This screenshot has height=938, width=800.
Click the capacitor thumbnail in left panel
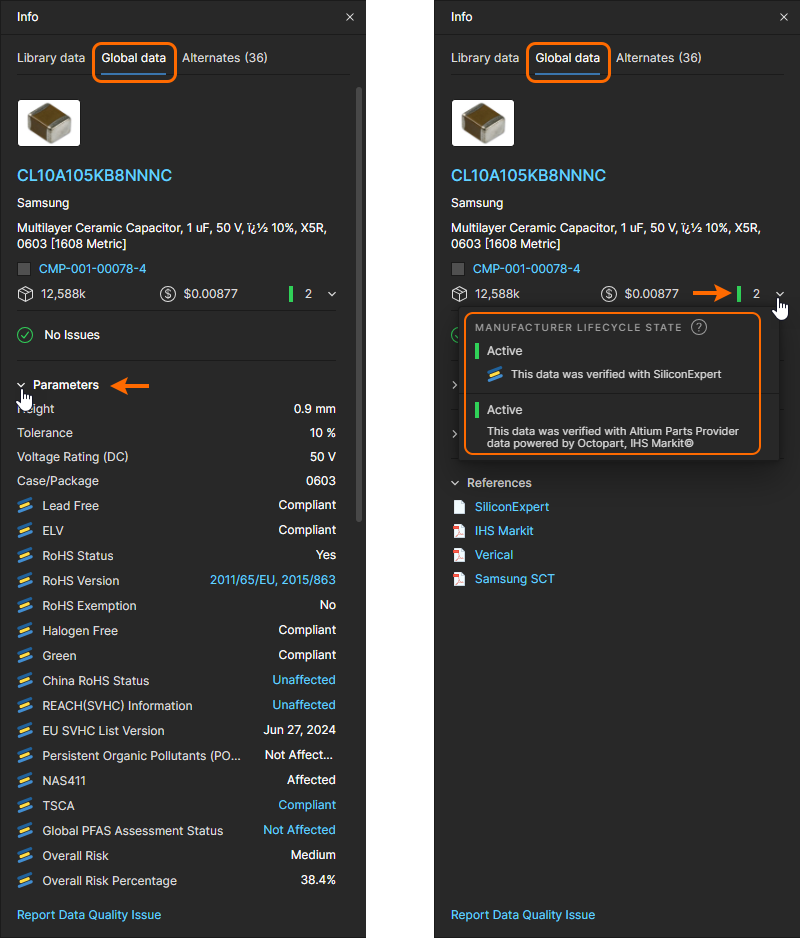point(48,123)
